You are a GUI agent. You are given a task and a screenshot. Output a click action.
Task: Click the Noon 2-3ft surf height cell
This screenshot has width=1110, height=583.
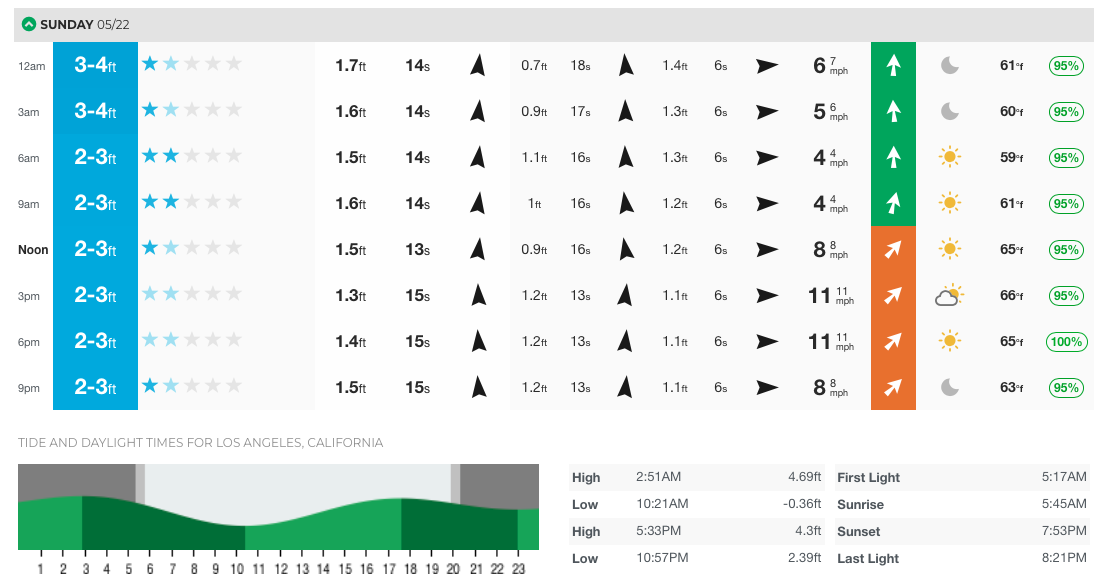pyautogui.click(x=95, y=249)
